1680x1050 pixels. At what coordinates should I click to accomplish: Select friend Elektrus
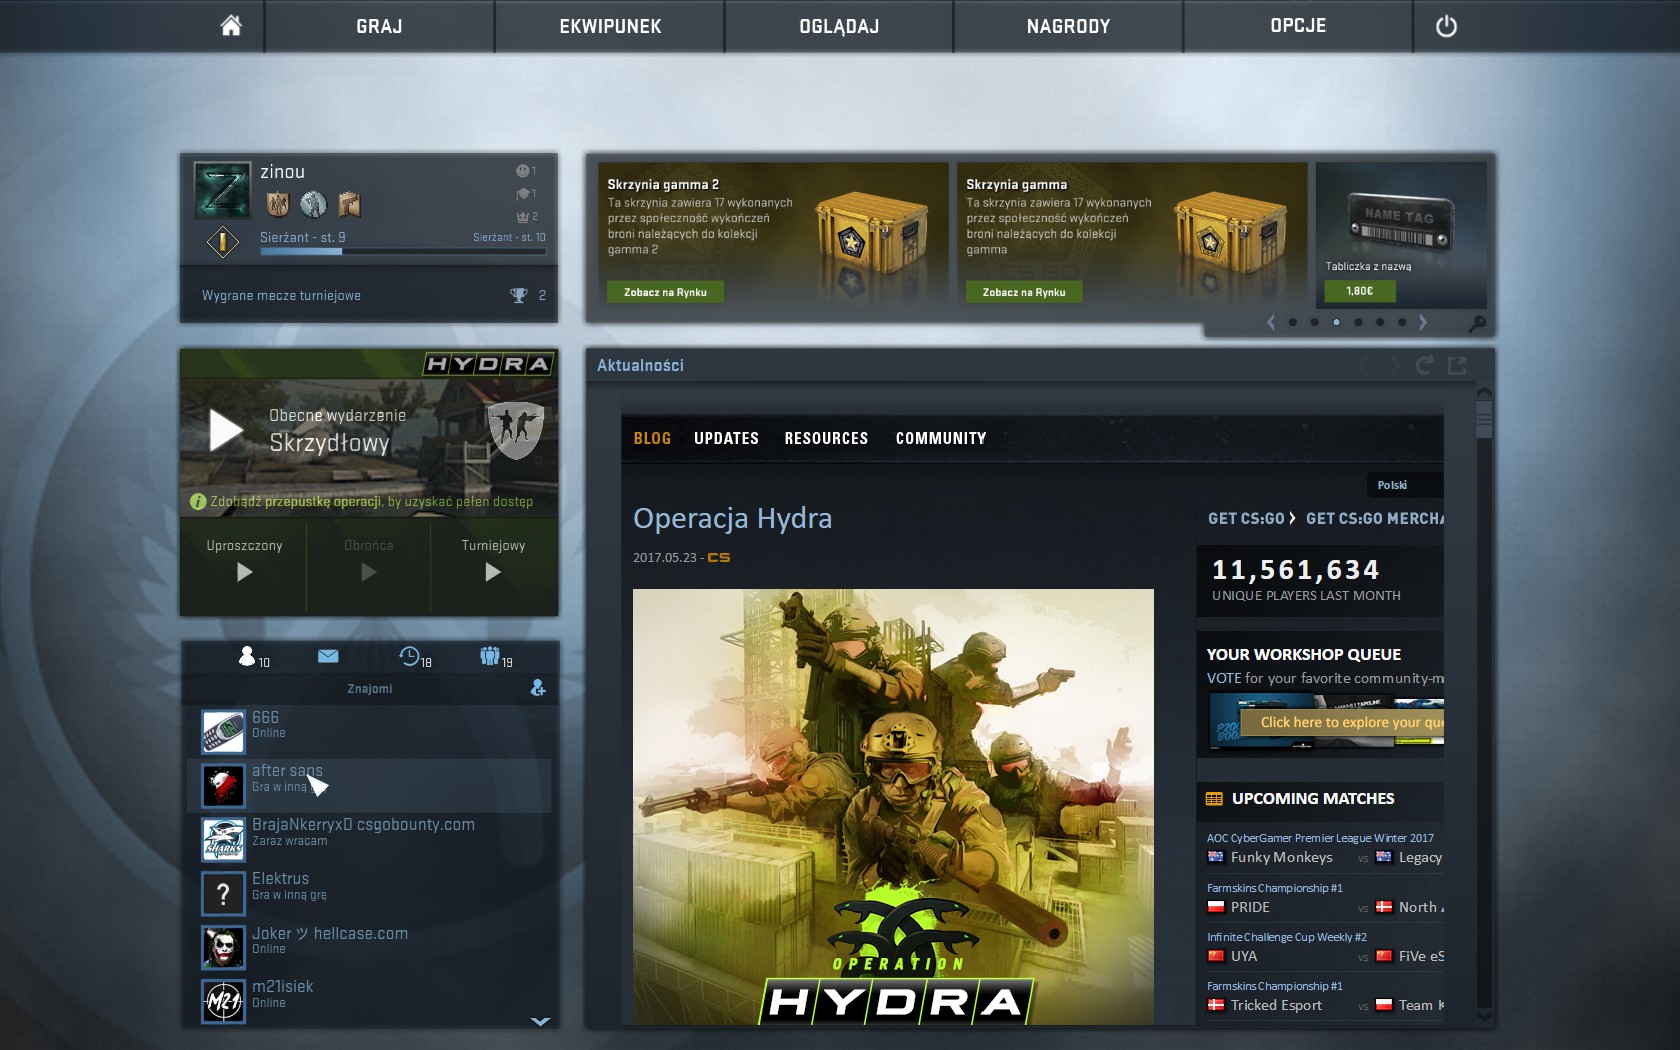369,893
